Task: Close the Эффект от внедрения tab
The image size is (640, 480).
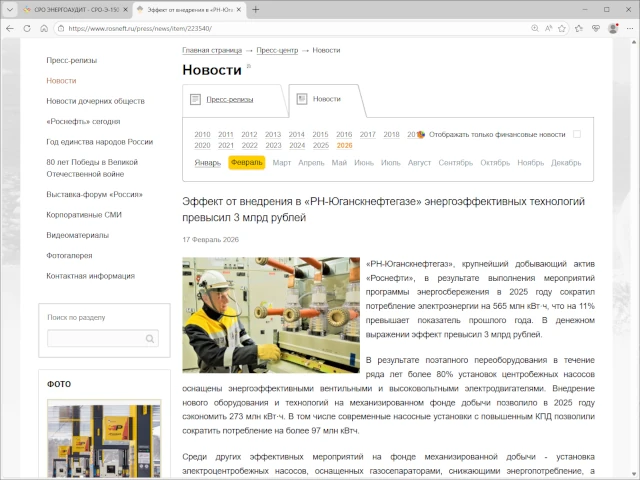Action: click(x=239, y=9)
